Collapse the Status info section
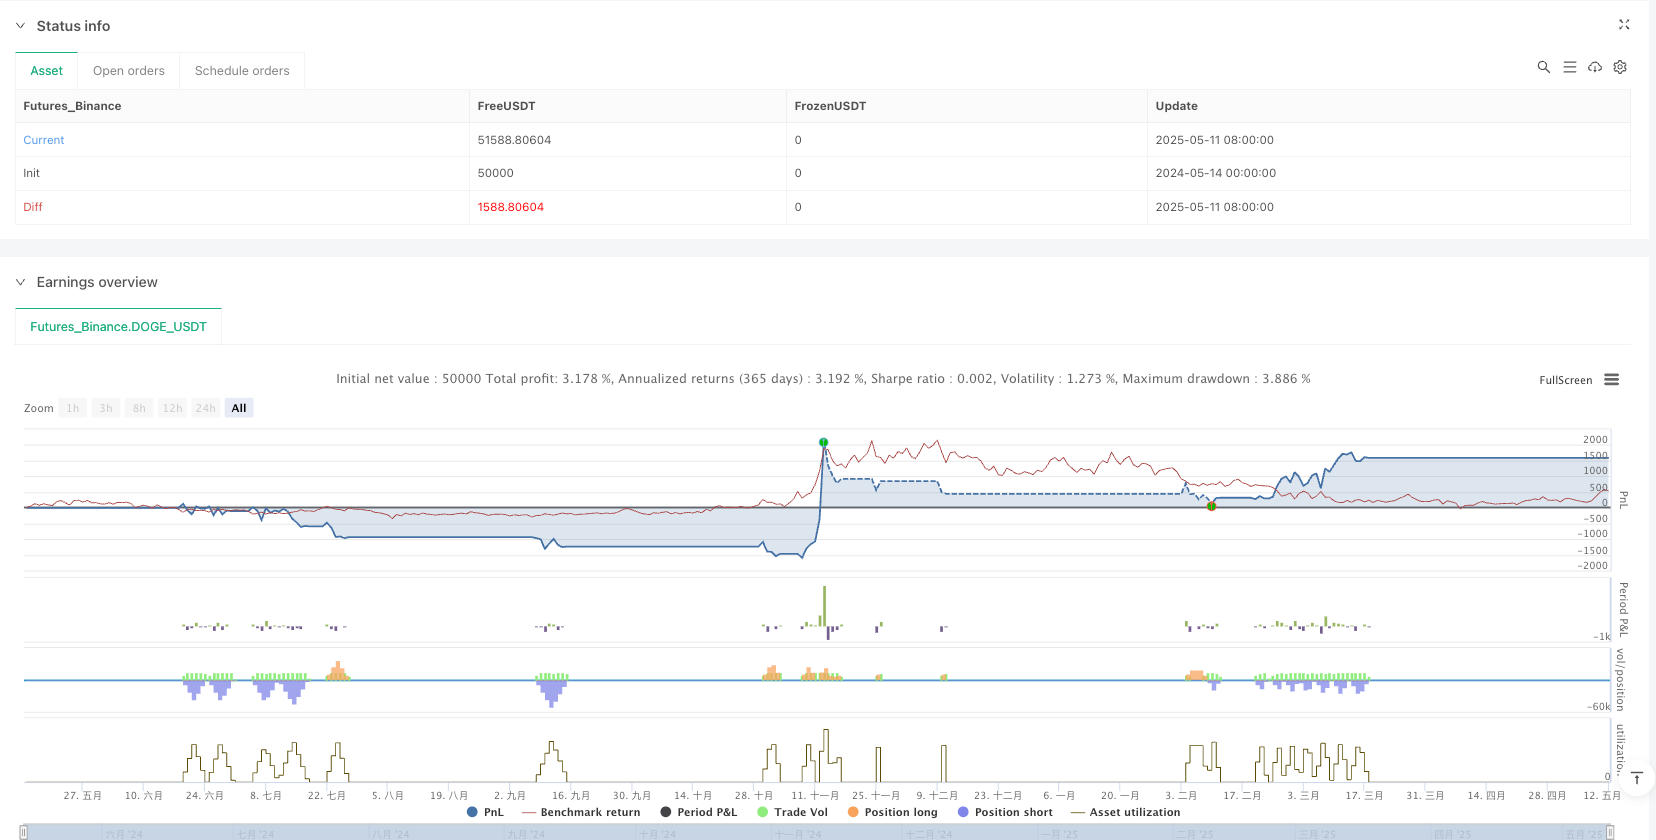 tap(20, 26)
